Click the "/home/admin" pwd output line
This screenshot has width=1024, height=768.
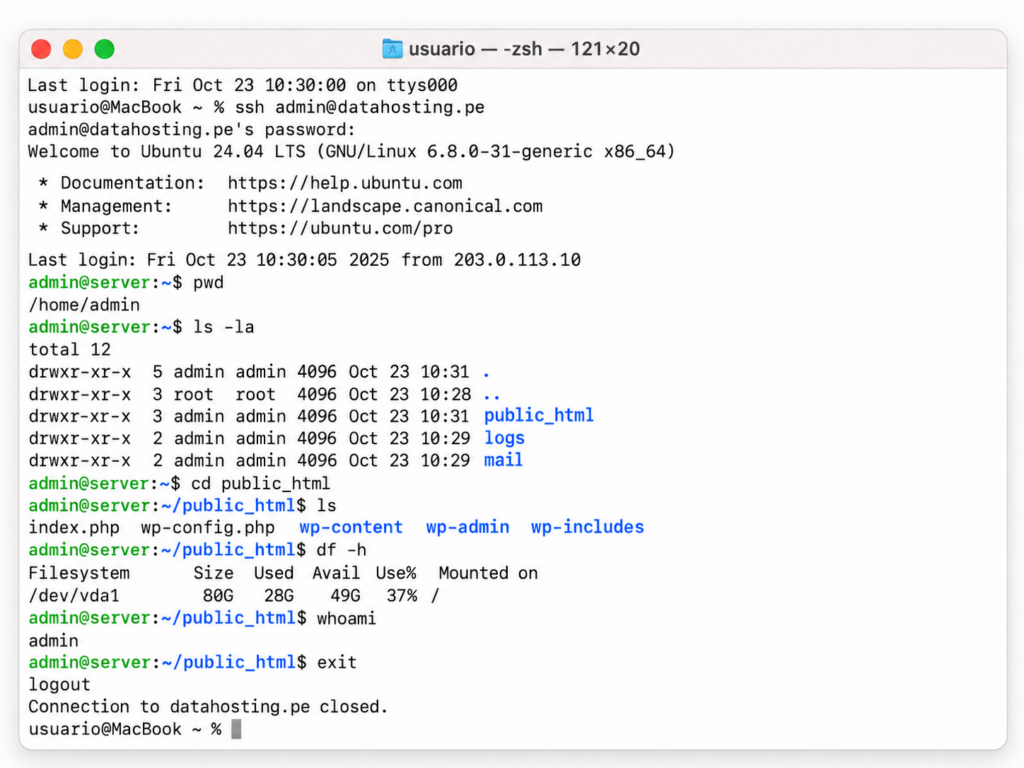click(x=84, y=305)
